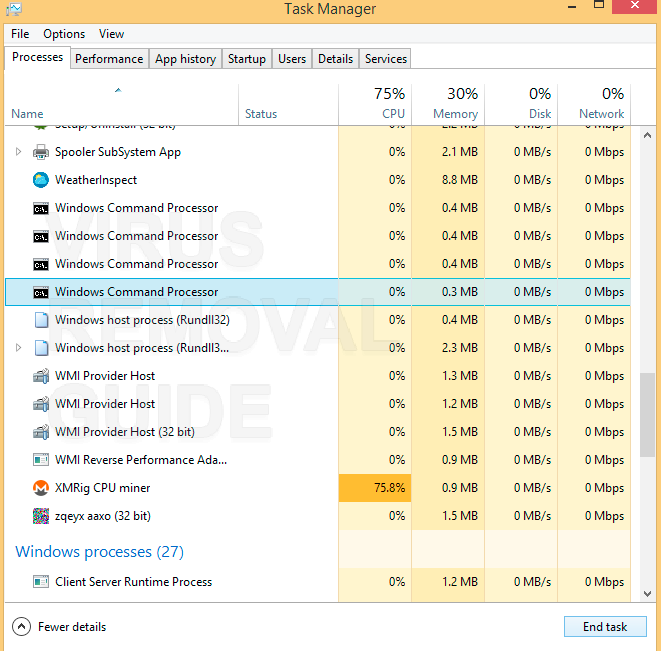Select the WMI Reverse Performance Ada... row

click(x=317, y=460)
